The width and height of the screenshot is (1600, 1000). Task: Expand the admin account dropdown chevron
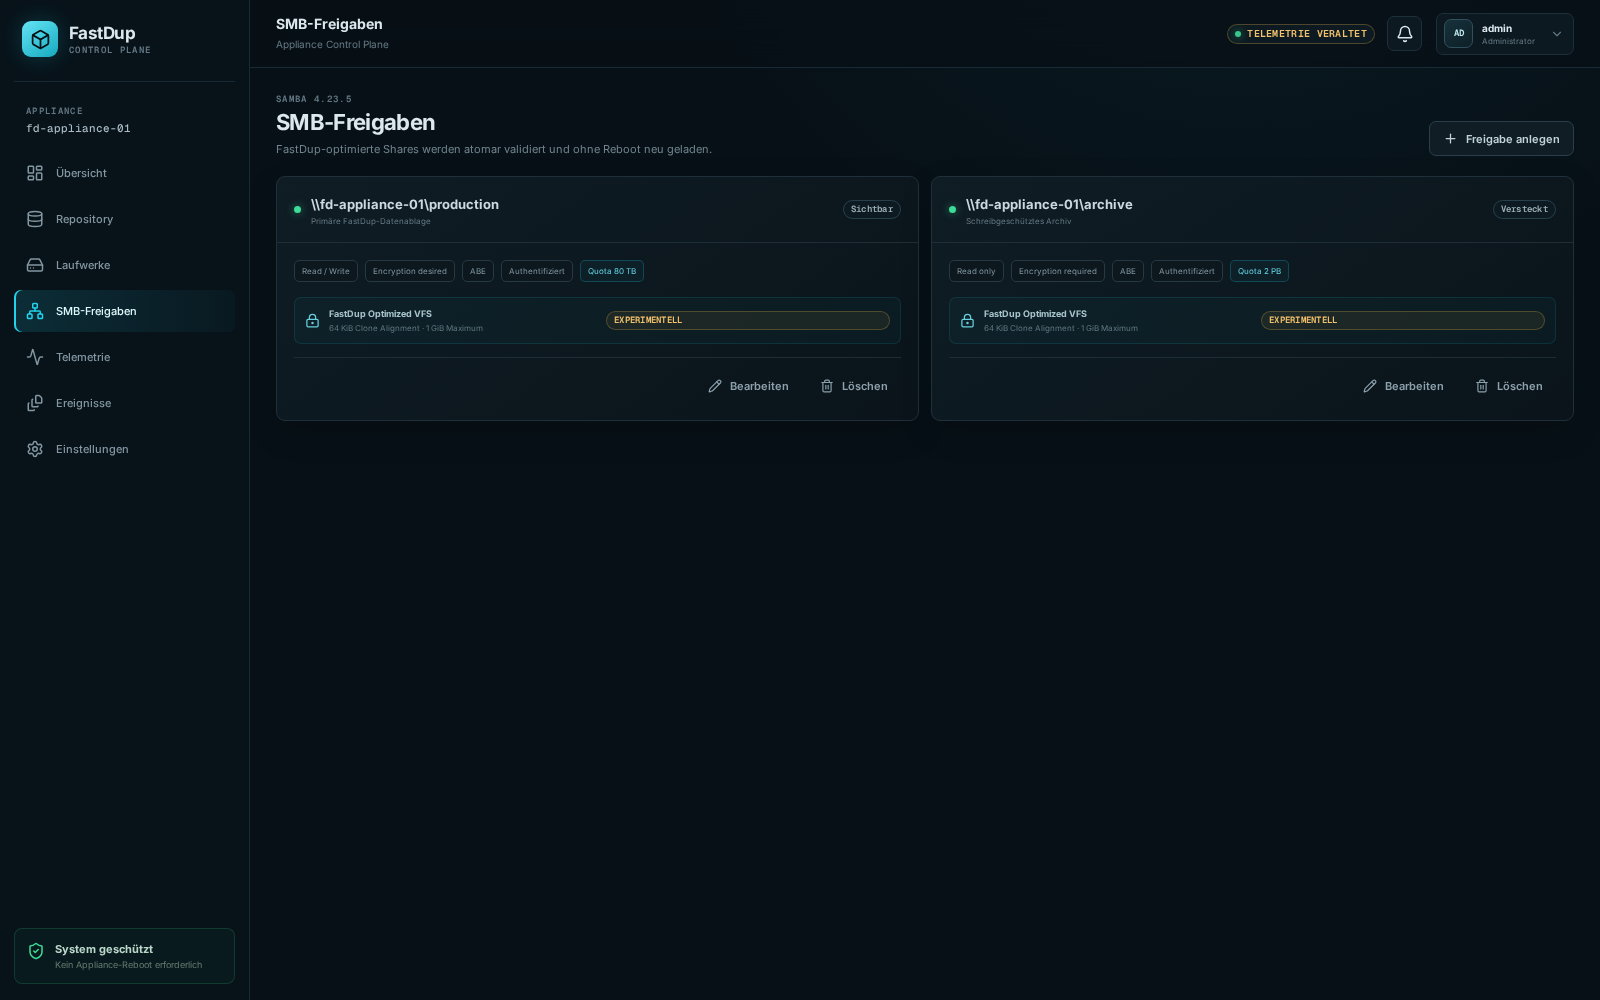(x=1556, y=34)
